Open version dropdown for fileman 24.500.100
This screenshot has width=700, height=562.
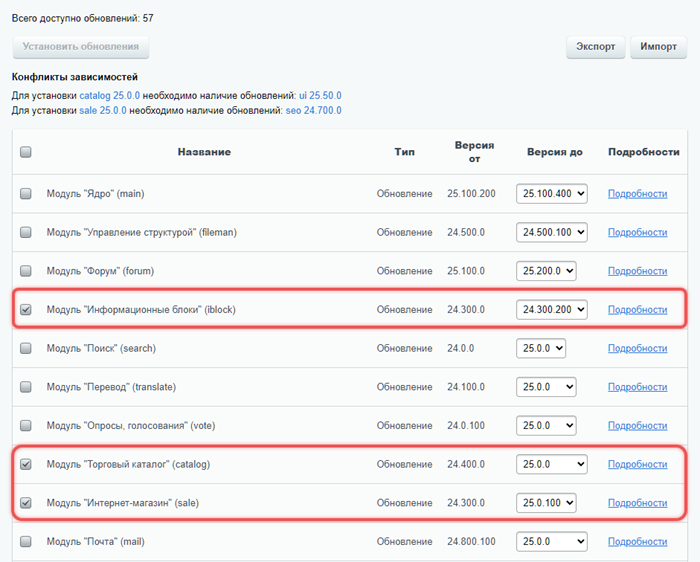pos(551,232)
